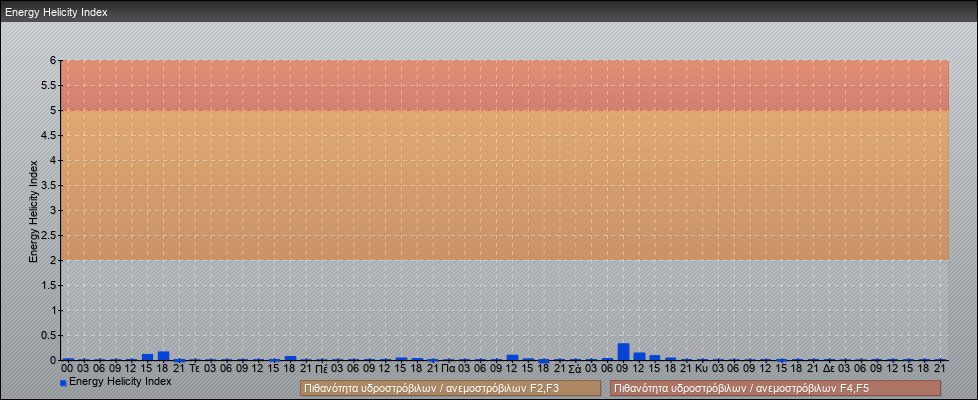978x400 pixels.
Task: Click the Κυ day label on x-axis
Action: (x=702, y=369)
